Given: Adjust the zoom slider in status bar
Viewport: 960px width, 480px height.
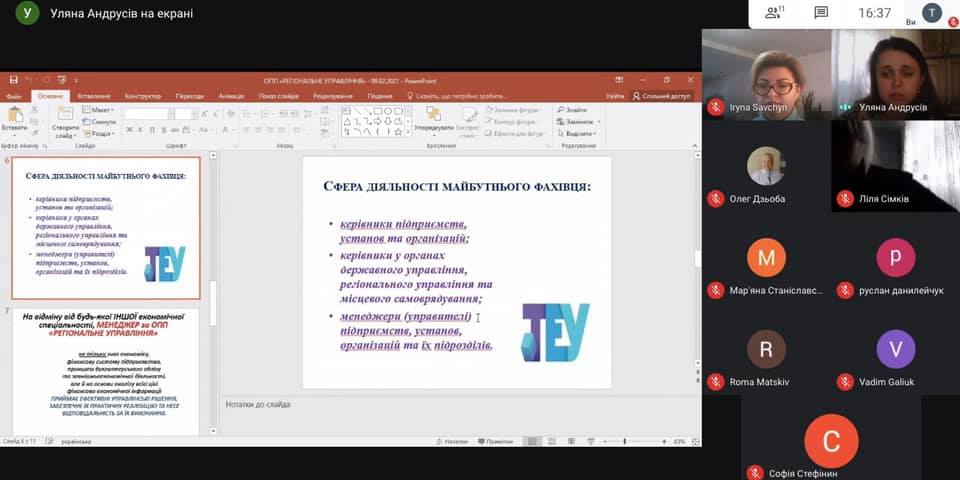Looking at the screenshot, I should [x=624, y=441].
